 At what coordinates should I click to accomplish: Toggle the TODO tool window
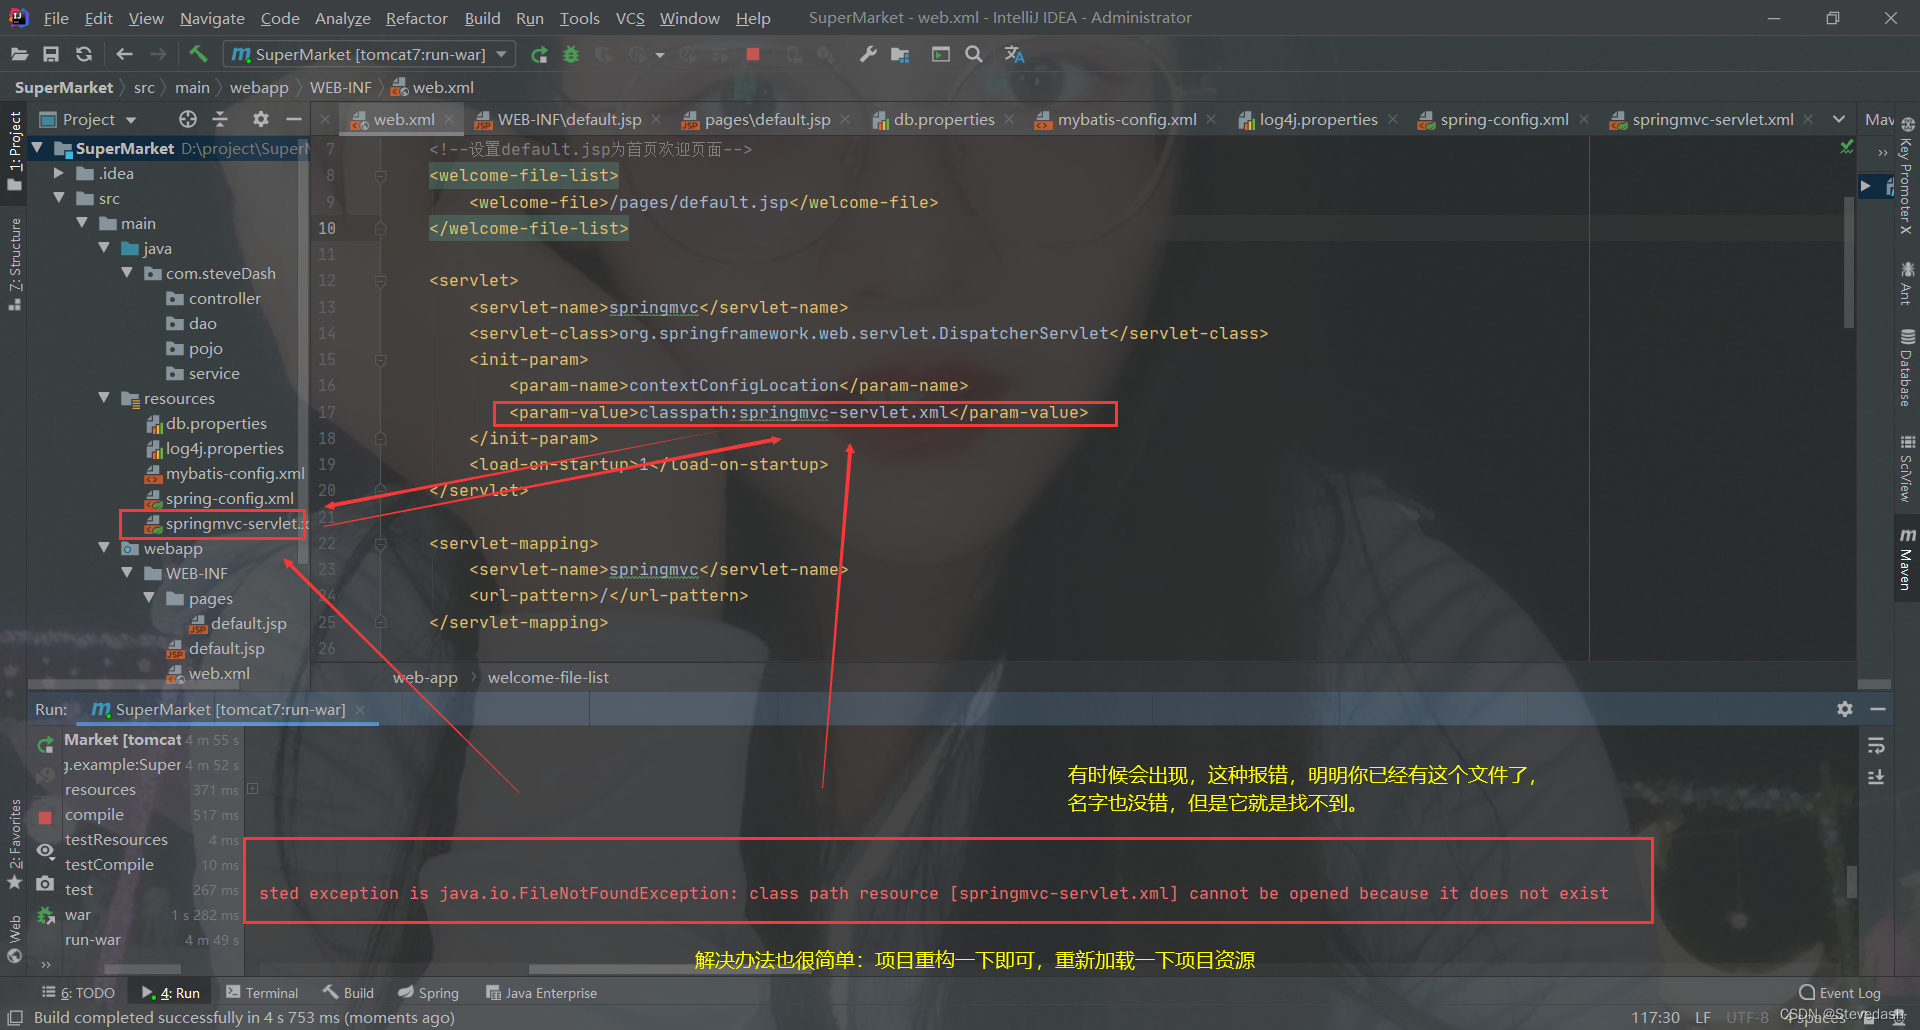point(78,991)
